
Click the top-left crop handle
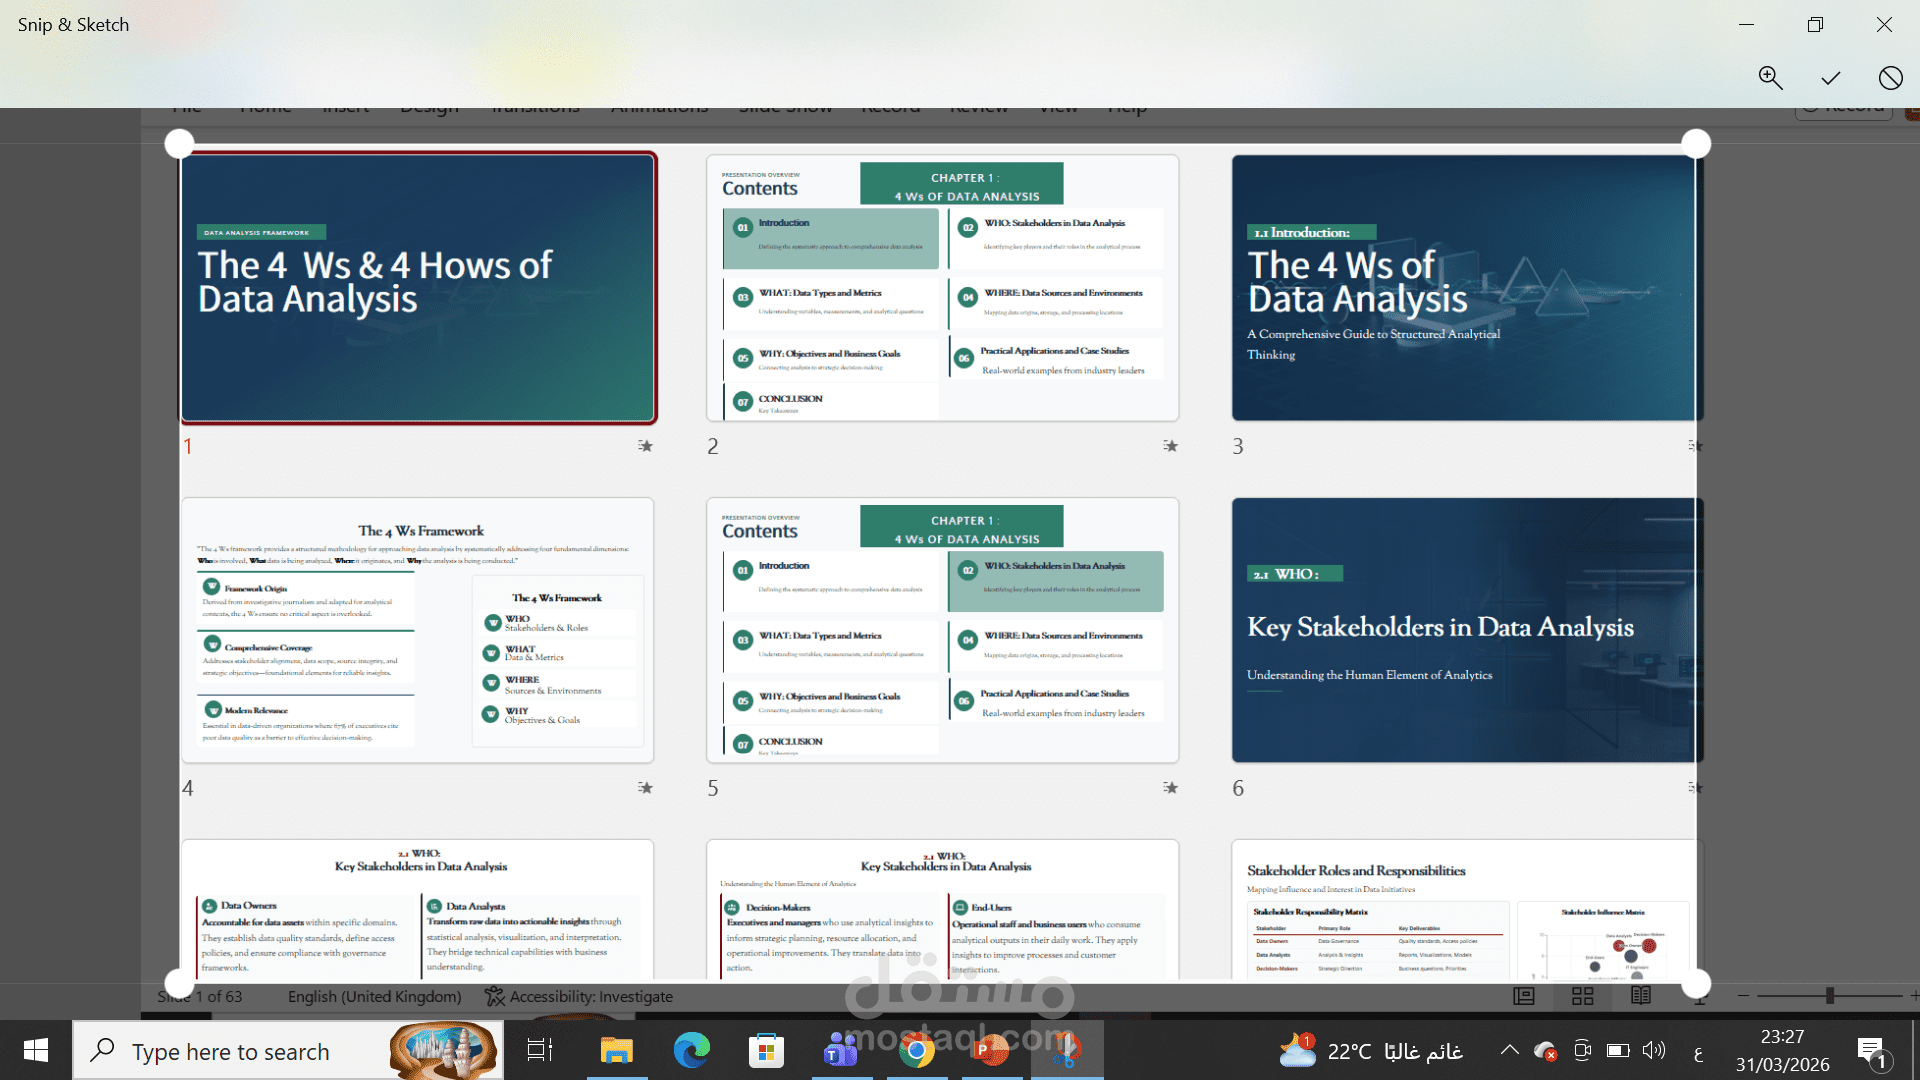179,144
